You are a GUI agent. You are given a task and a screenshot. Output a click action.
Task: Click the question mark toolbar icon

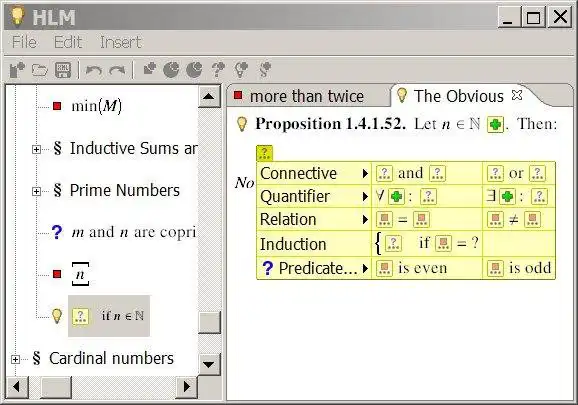click(218, 69)
